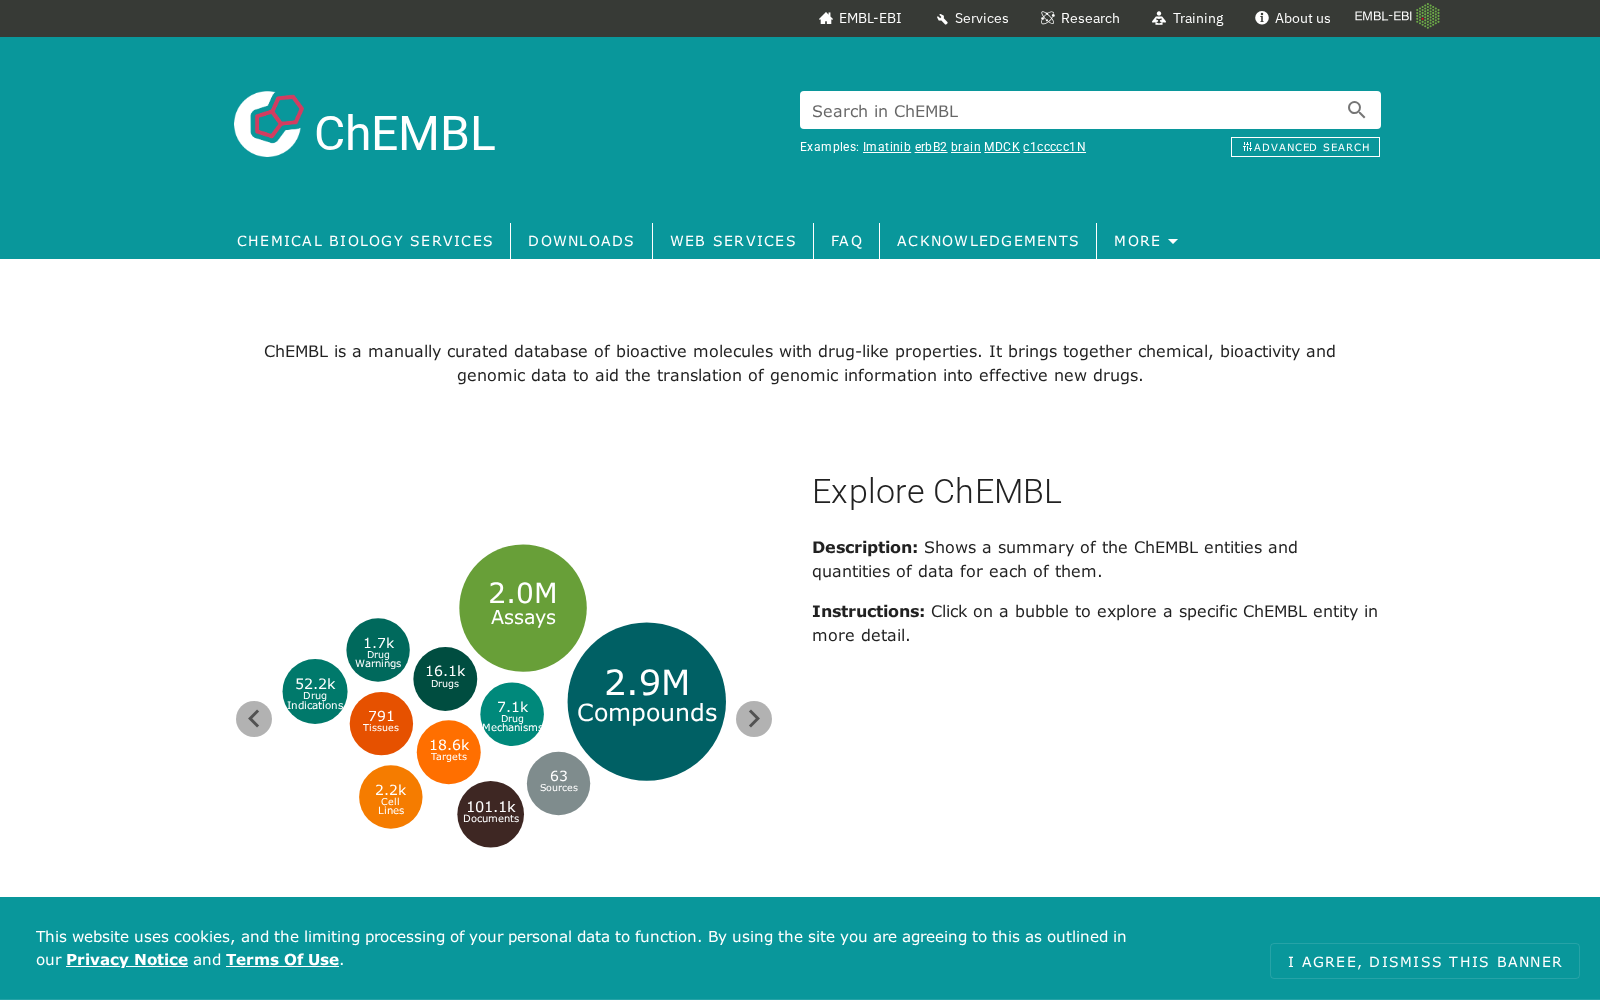The width and height of the screenshot is (1600, 1000).
Task: Try the MDCK example search
Action: click(x=1002, y=147)
